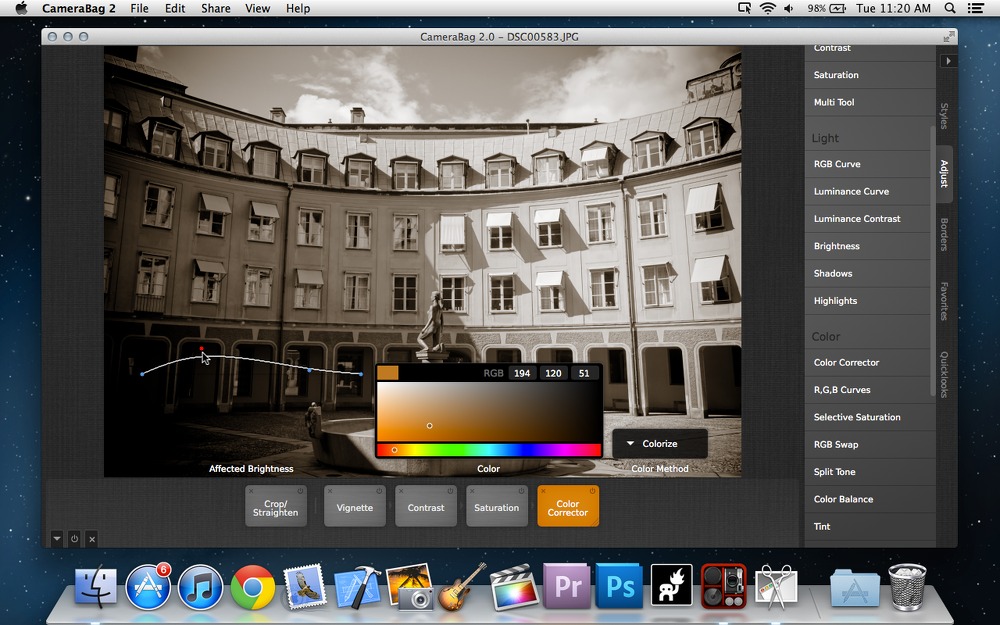
Task: Toggle the window fullscreen arrows icon
Action: click(949, 37)
